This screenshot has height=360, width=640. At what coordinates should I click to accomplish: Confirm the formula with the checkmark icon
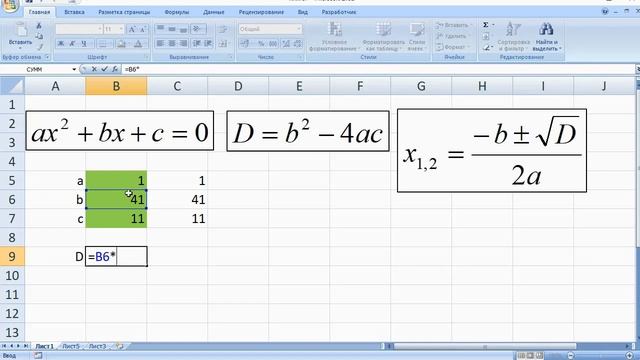(104, 69)
